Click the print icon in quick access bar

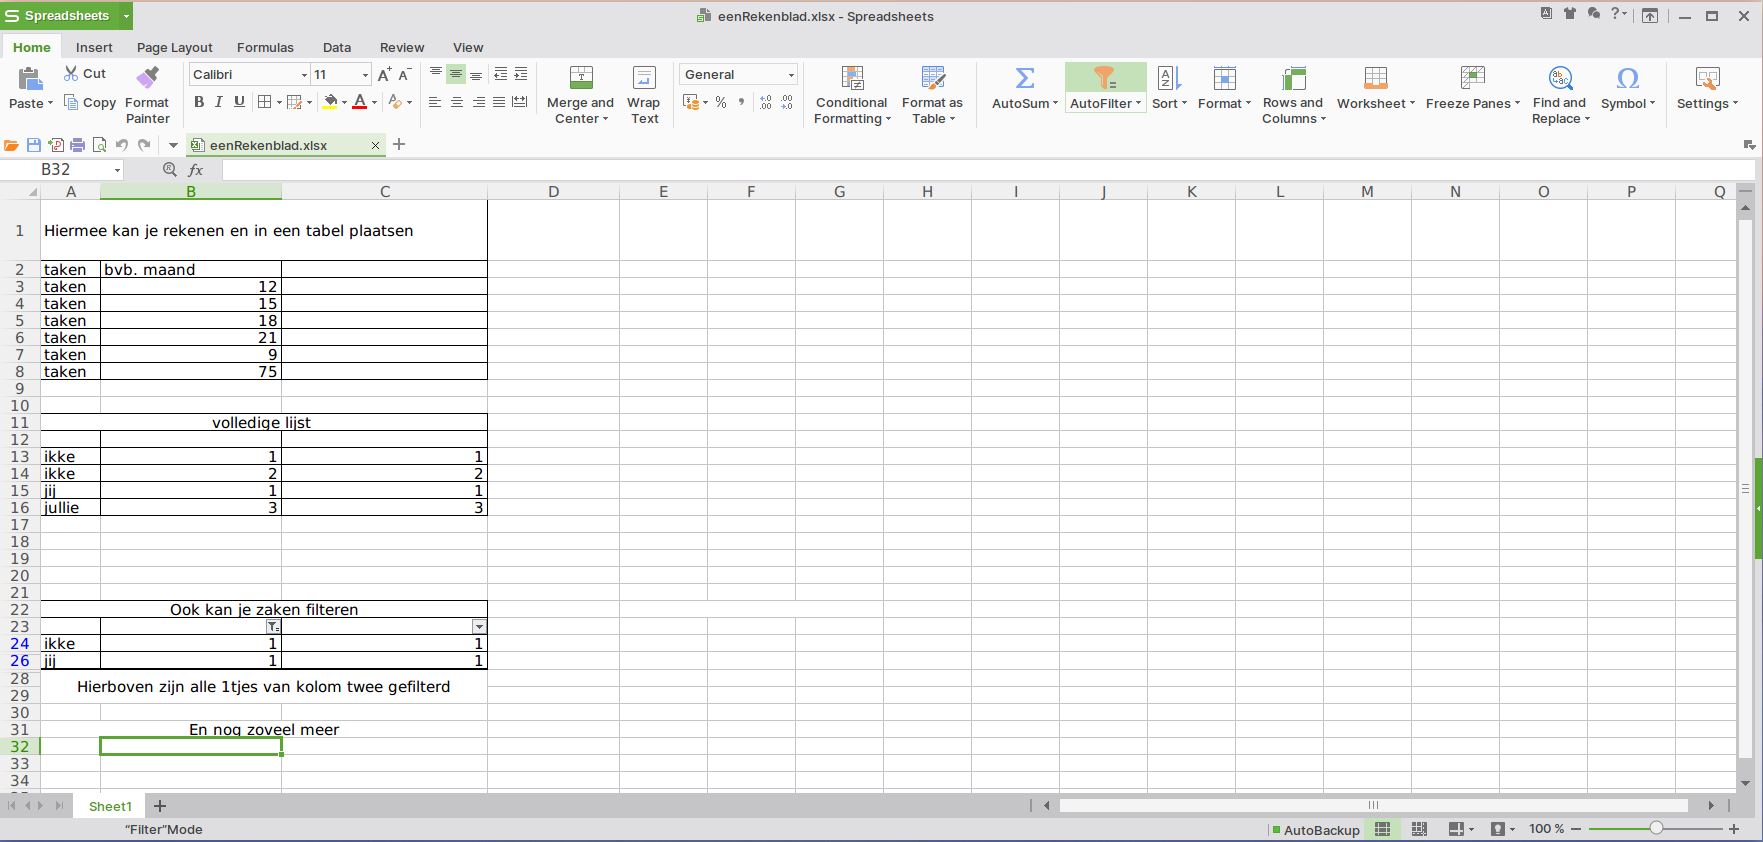tap(77, 145)
